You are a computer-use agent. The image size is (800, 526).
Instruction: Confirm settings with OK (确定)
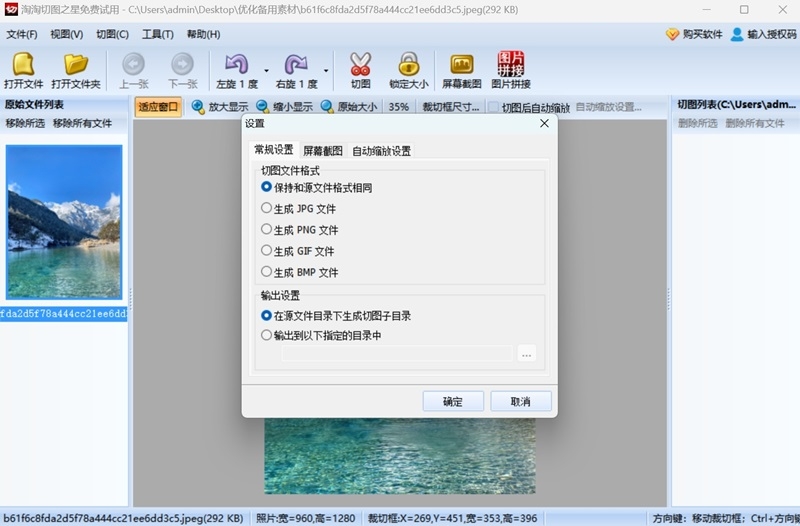453,401
